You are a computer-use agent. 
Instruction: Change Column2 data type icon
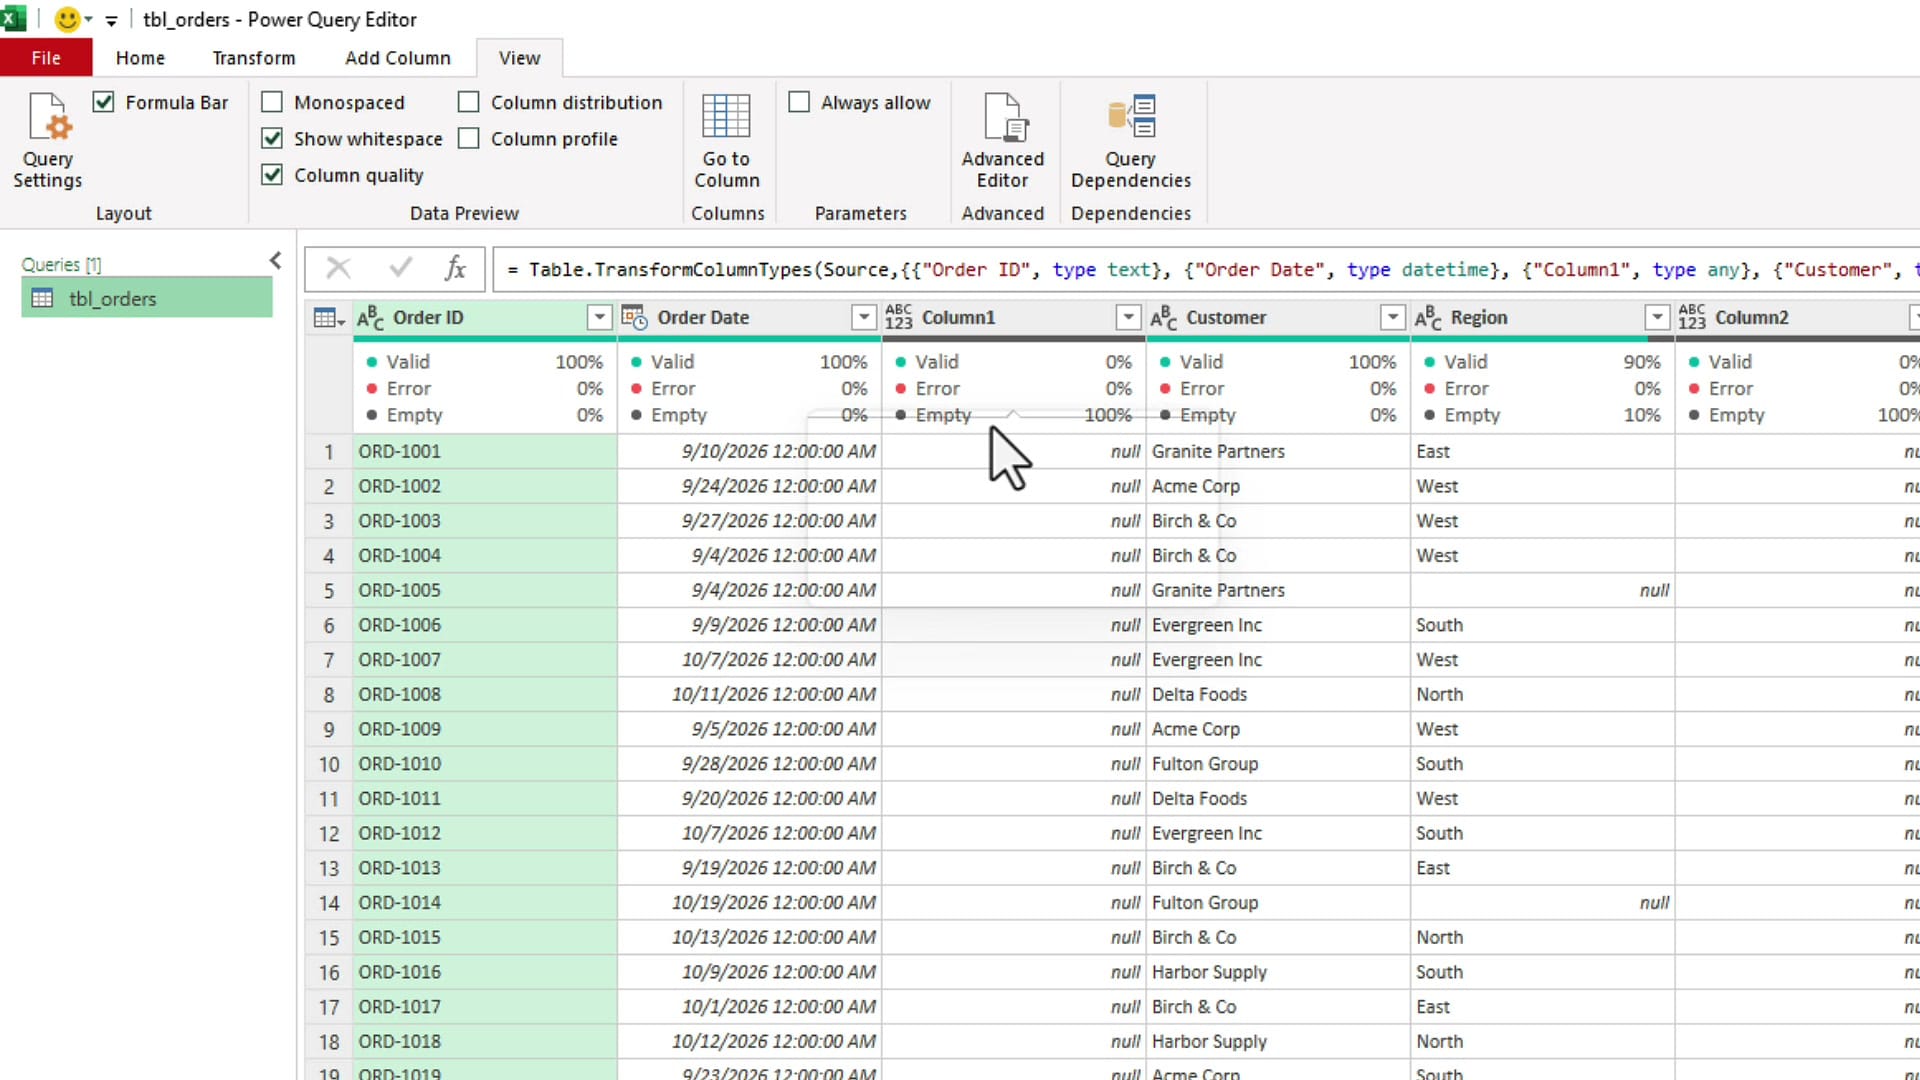(x=1692, y=318)
